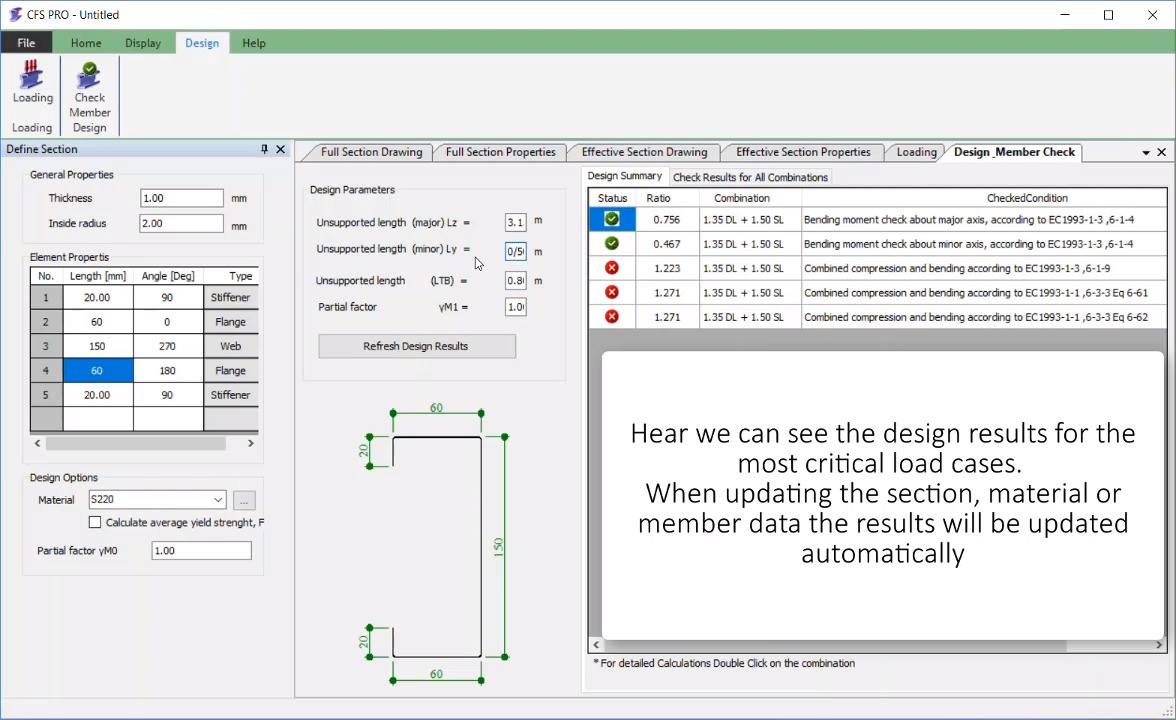Switch to the Home ribbon tab

tap(86, 43)
